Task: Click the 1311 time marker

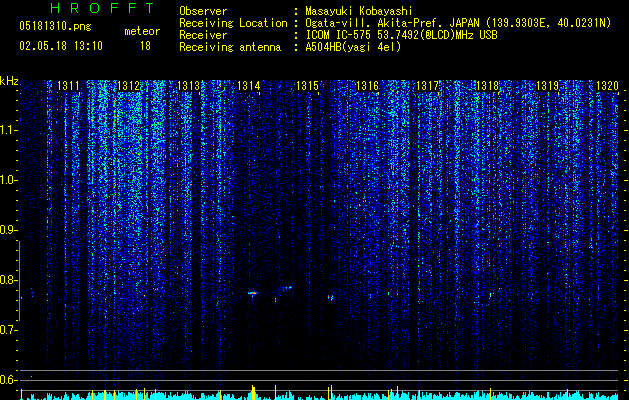Action: 69,86
